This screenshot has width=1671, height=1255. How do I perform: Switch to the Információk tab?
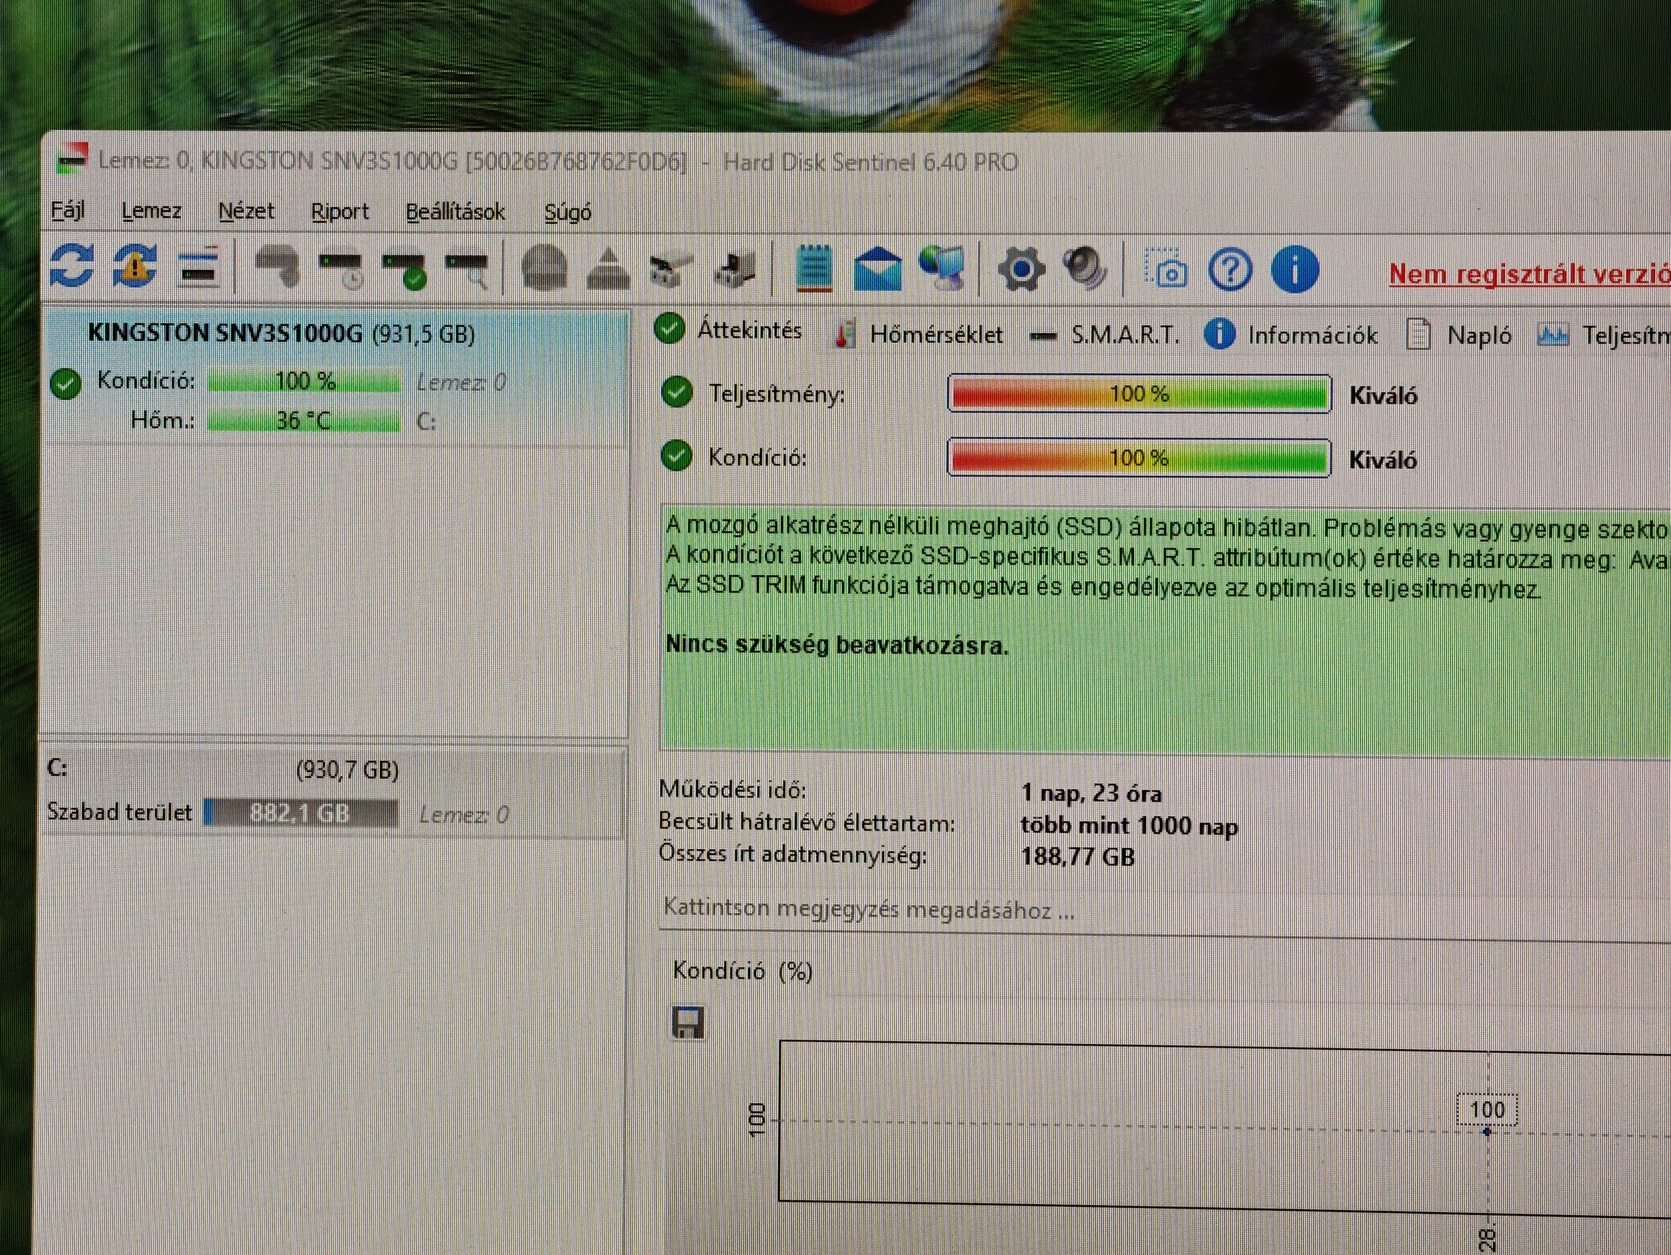(1291, 335)
